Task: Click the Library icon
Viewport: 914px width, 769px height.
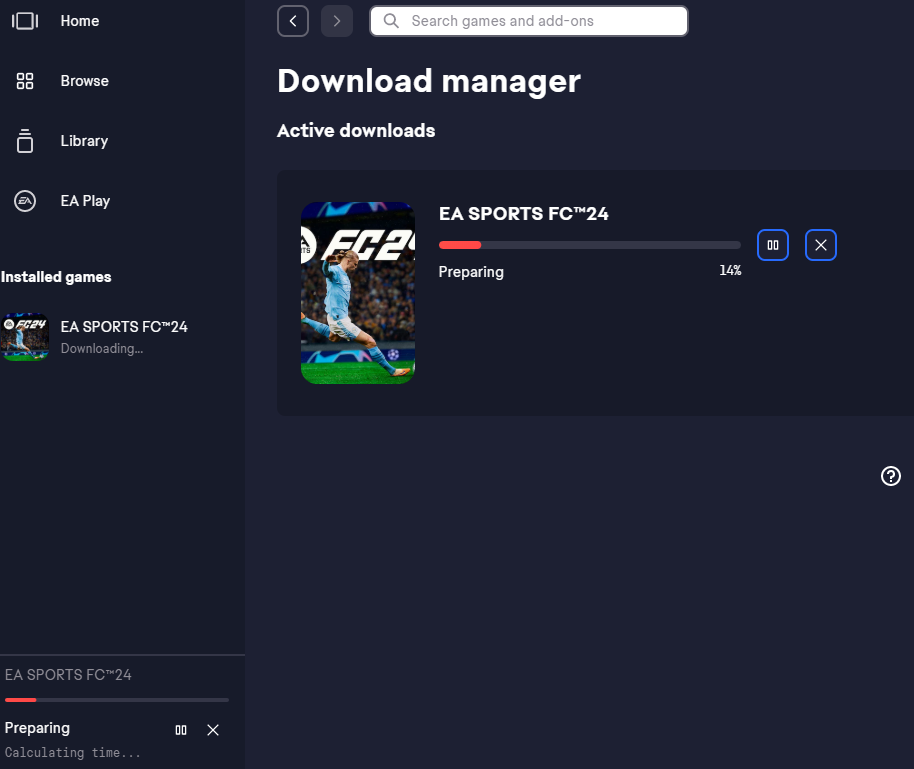Action: coord(24,141)
